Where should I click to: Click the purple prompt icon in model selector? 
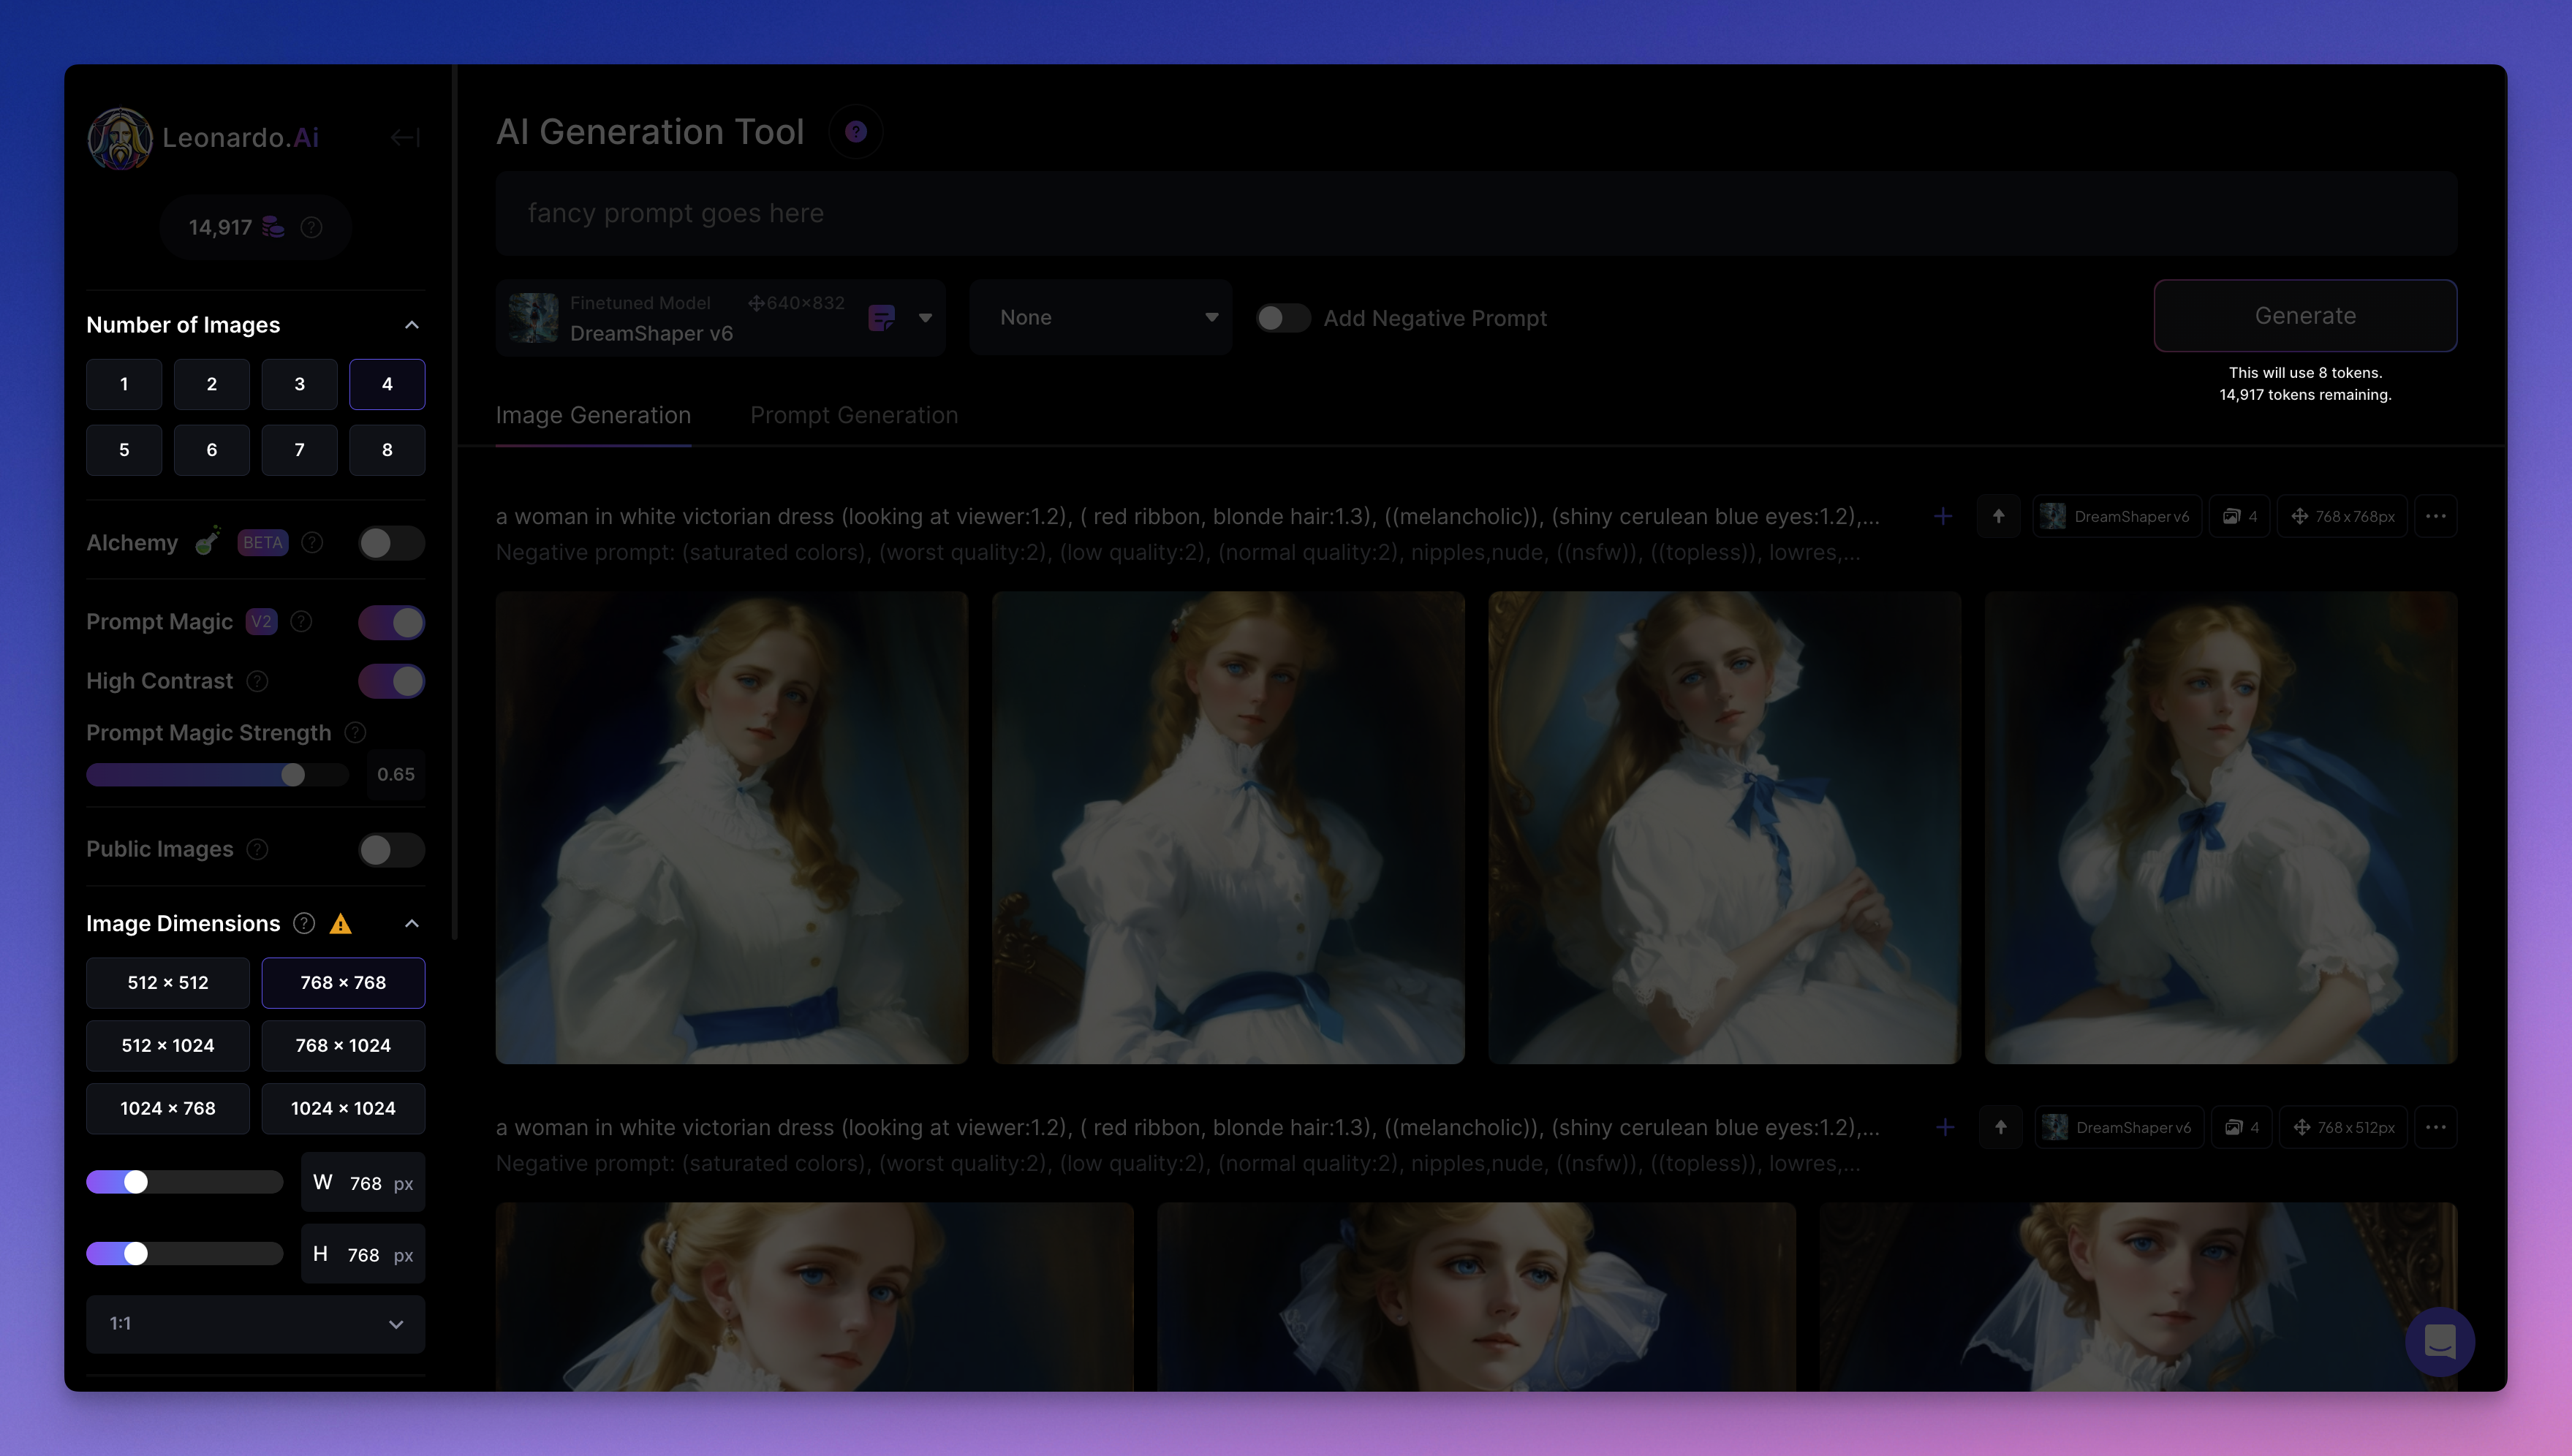(881, 318)
